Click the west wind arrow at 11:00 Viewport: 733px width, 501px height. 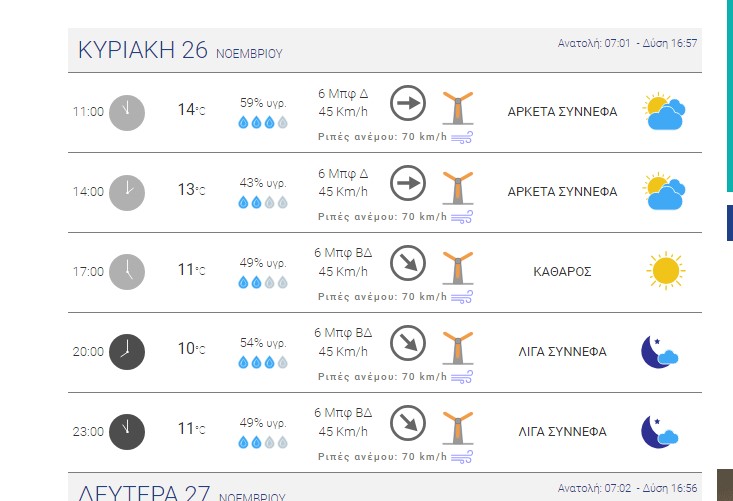(x=408, y=102)
